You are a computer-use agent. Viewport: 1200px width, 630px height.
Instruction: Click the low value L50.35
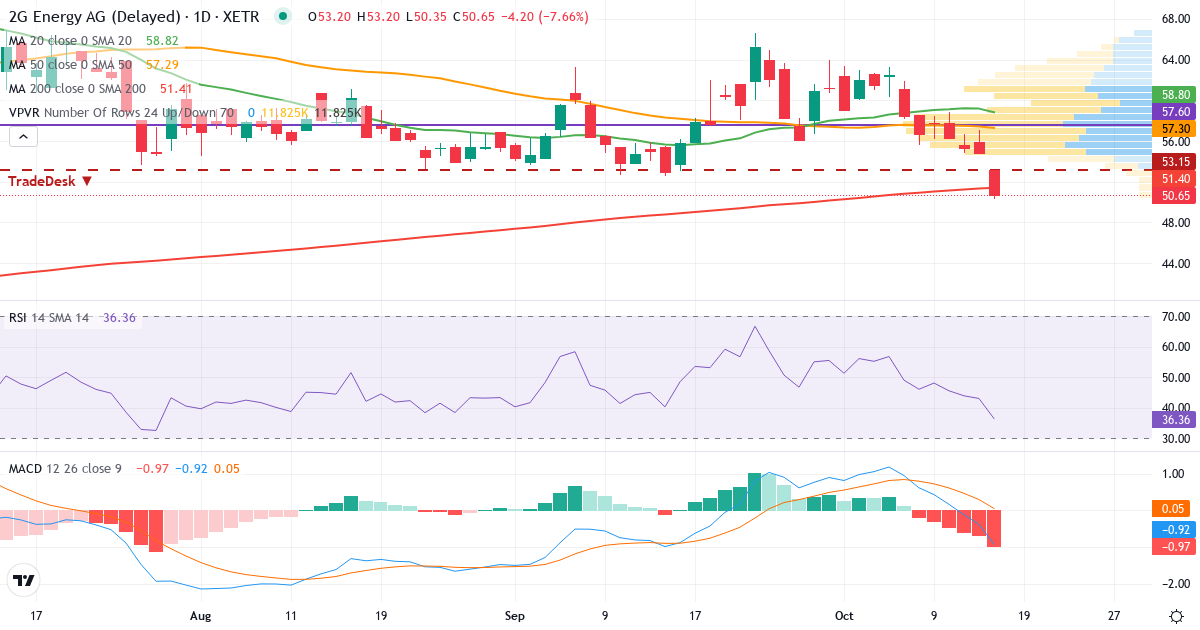click(425, 17)
